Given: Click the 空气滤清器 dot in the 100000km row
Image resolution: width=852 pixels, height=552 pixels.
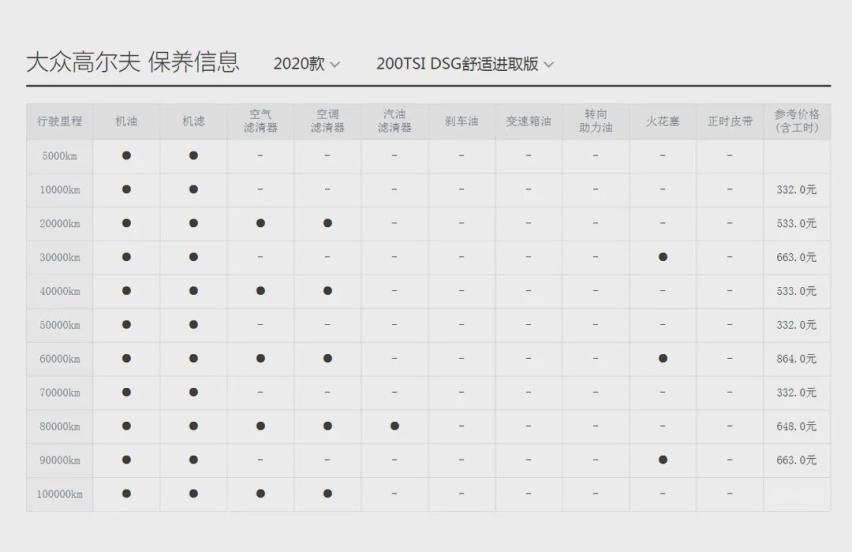Looking at the screenshot, I should (260, 494).
